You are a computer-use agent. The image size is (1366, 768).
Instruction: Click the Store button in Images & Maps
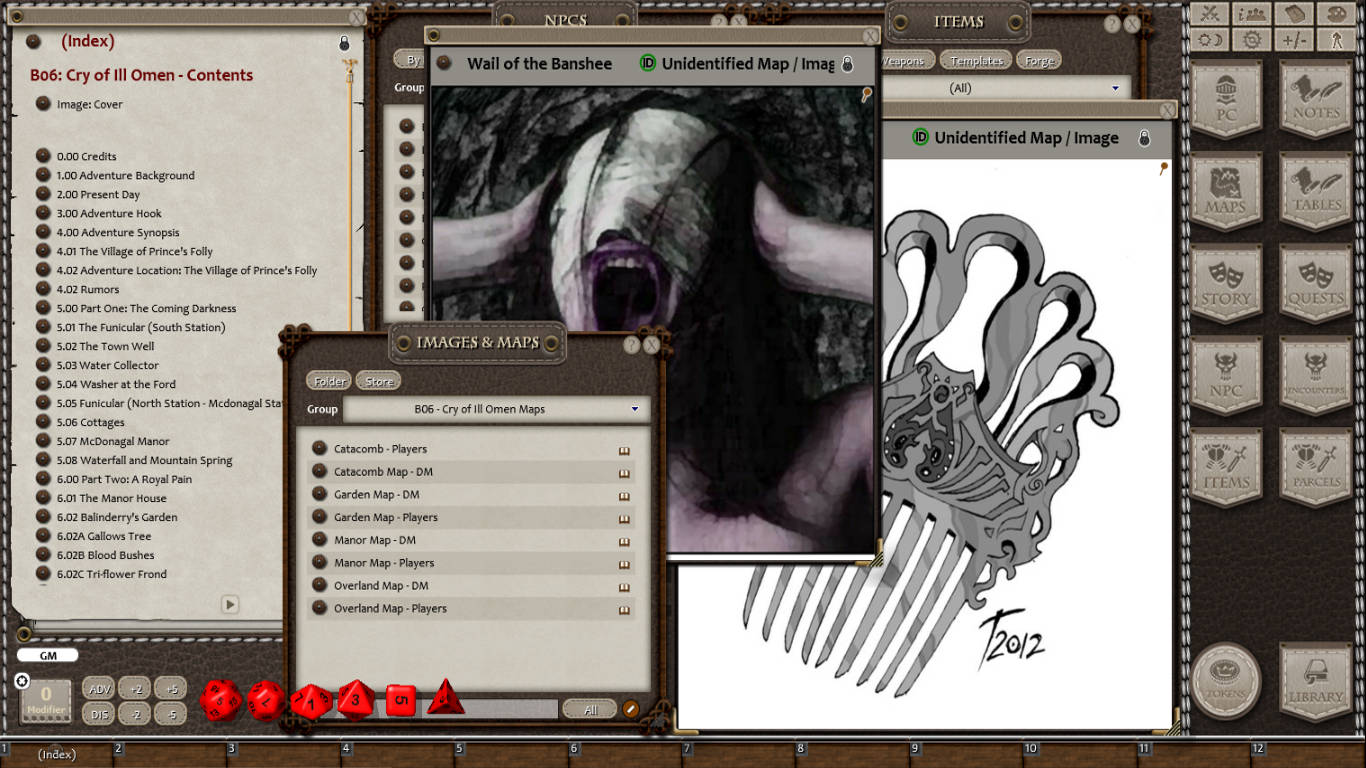tap(378, 380)
